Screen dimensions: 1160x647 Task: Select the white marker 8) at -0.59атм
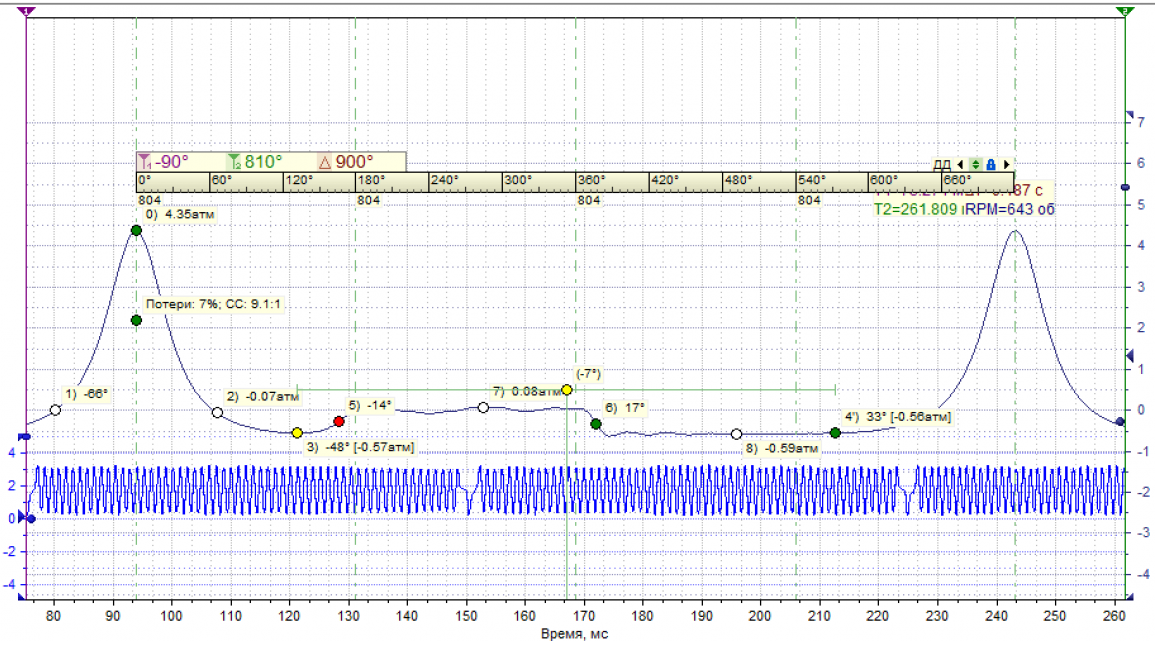tap(736, 434)
